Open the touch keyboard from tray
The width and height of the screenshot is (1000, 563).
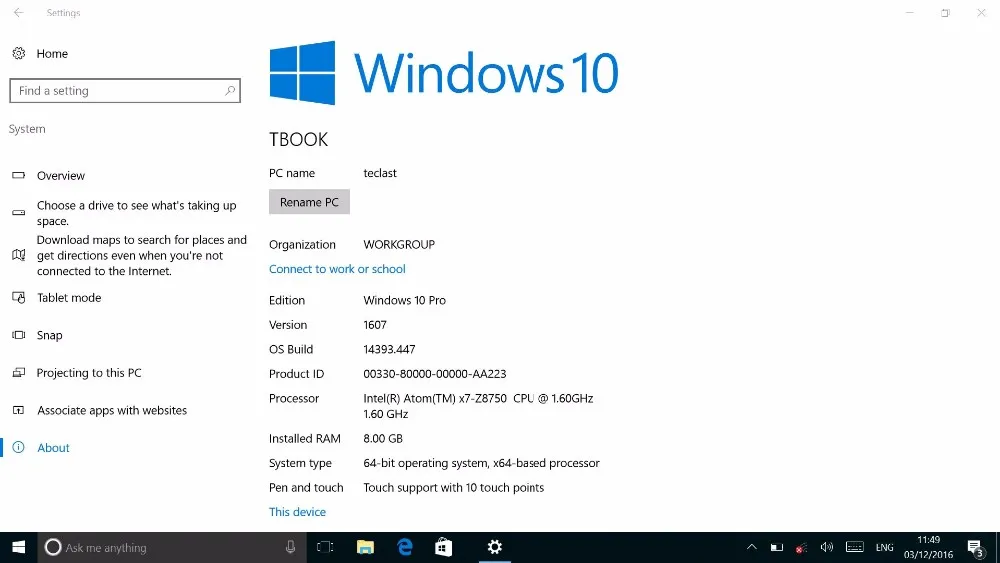click(855, 547)
